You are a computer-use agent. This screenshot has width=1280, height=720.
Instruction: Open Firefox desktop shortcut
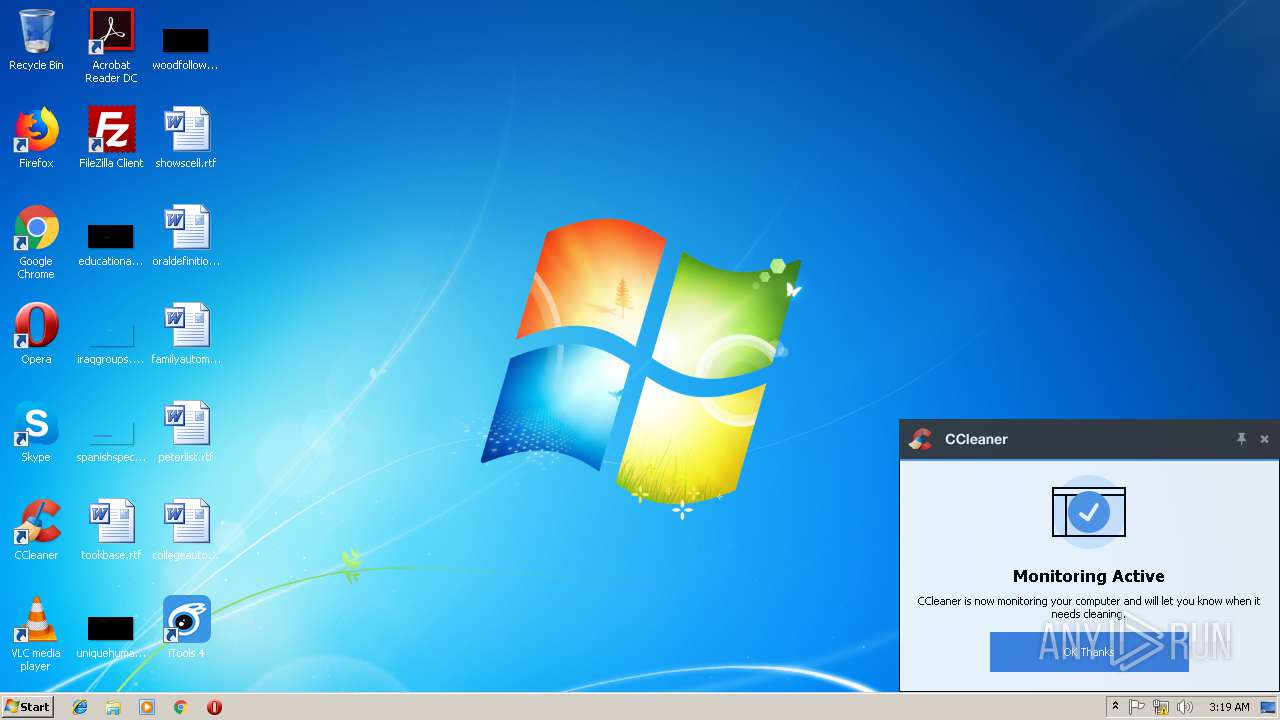(36, 138)
